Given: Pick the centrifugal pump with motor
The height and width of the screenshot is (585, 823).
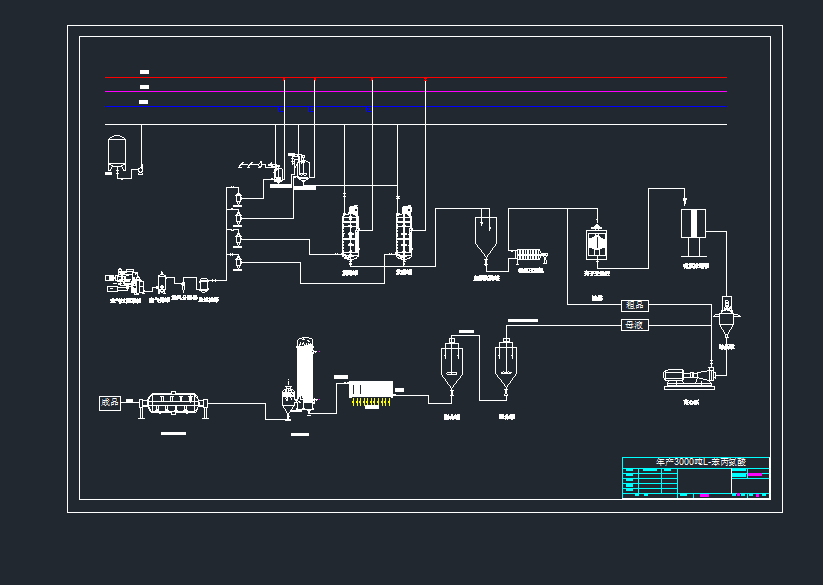Looking at the screenshot, I should pyautogui.click(x=690, y=378).
